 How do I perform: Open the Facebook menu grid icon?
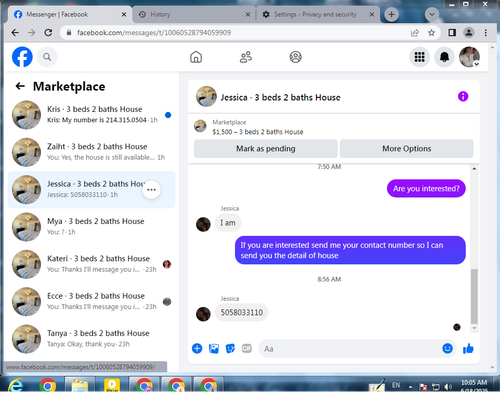419,57
